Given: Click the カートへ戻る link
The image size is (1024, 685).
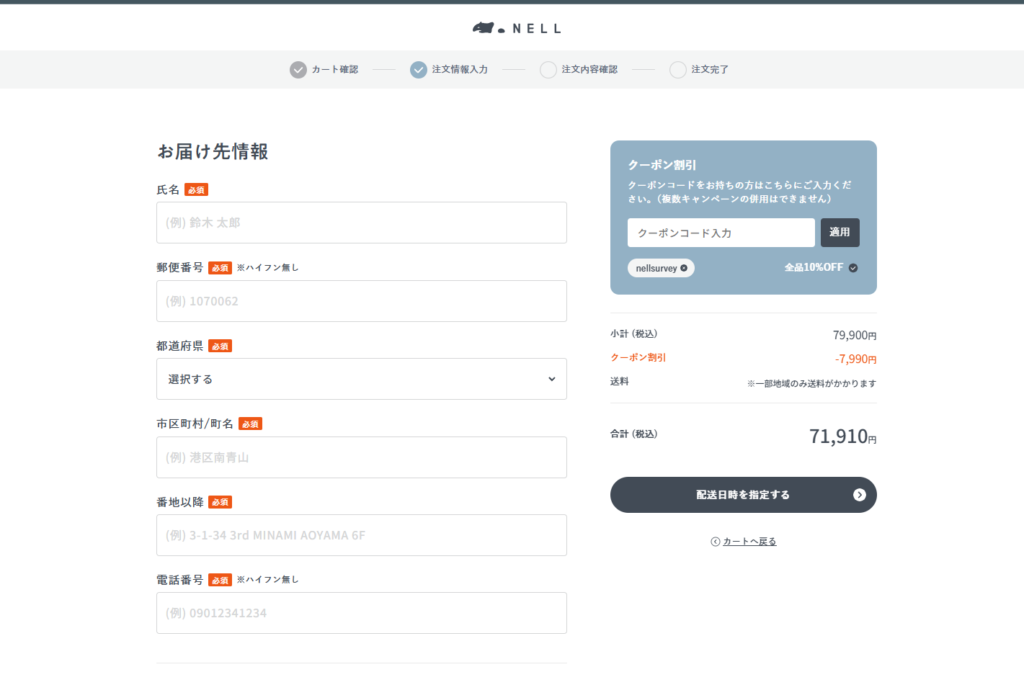Looking at the screenshot, I should [749, 542].
